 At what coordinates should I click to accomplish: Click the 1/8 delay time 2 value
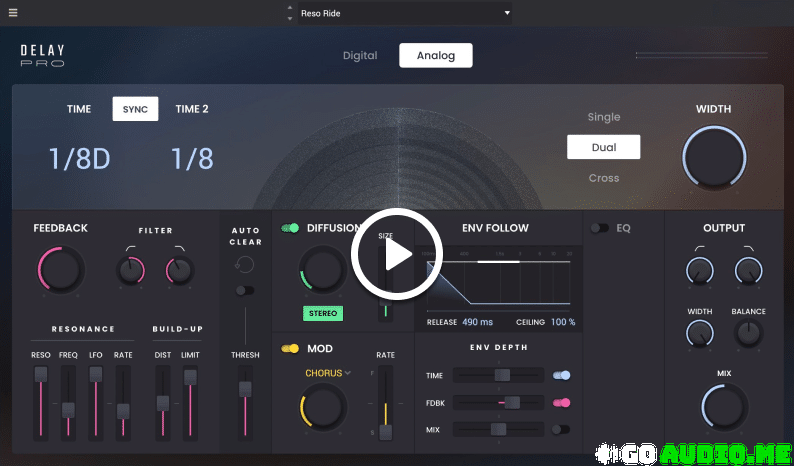point(192,159)
